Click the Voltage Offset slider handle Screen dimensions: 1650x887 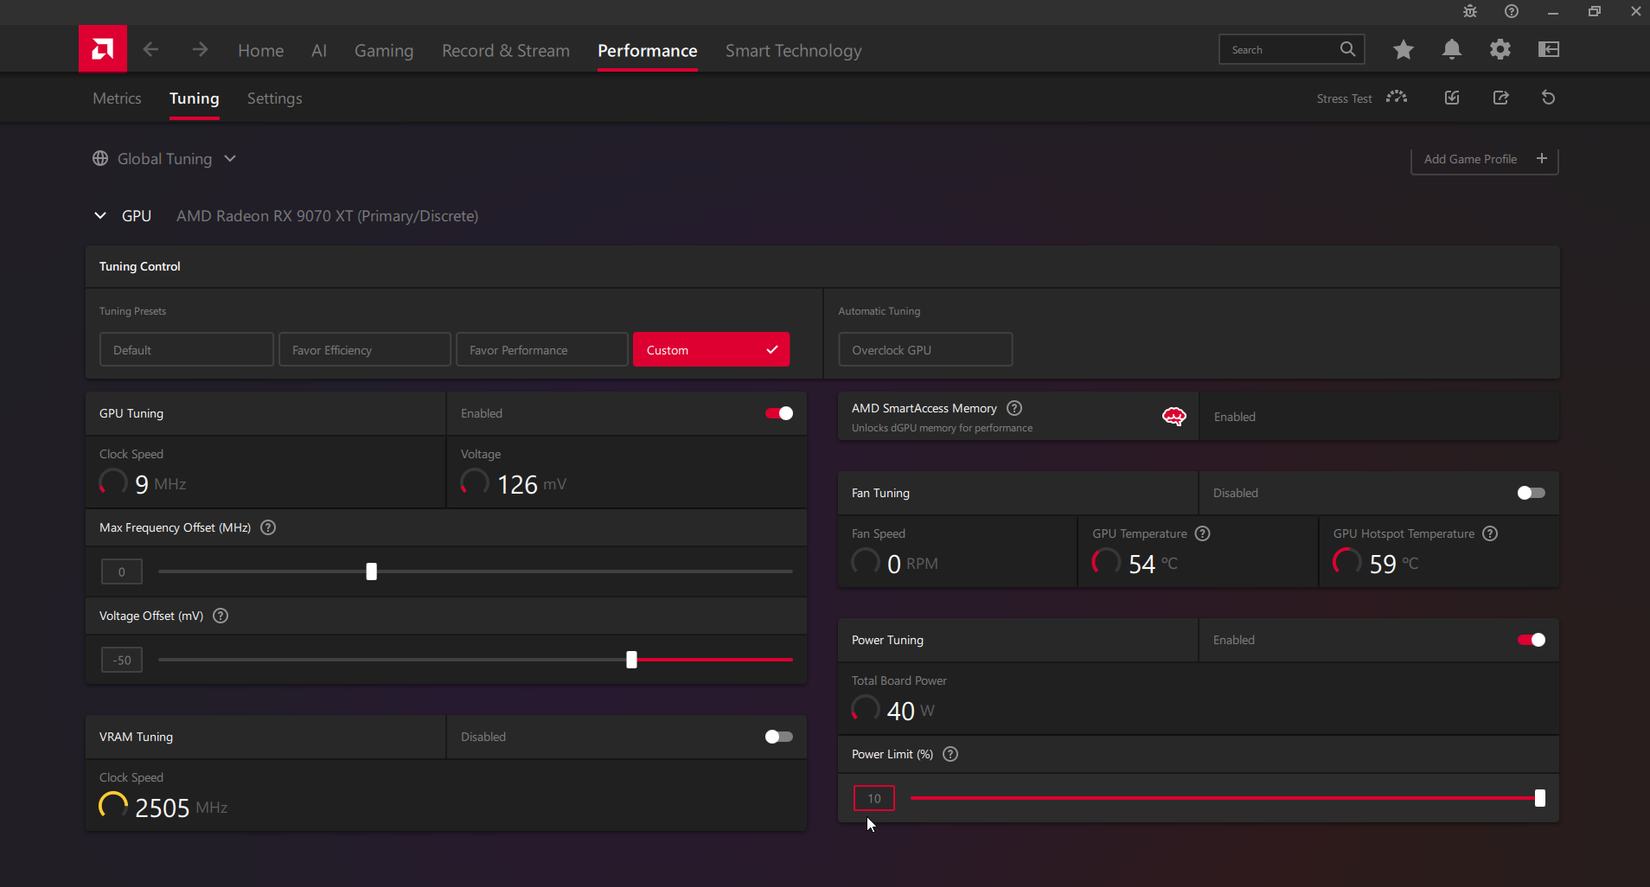(631, 660)
